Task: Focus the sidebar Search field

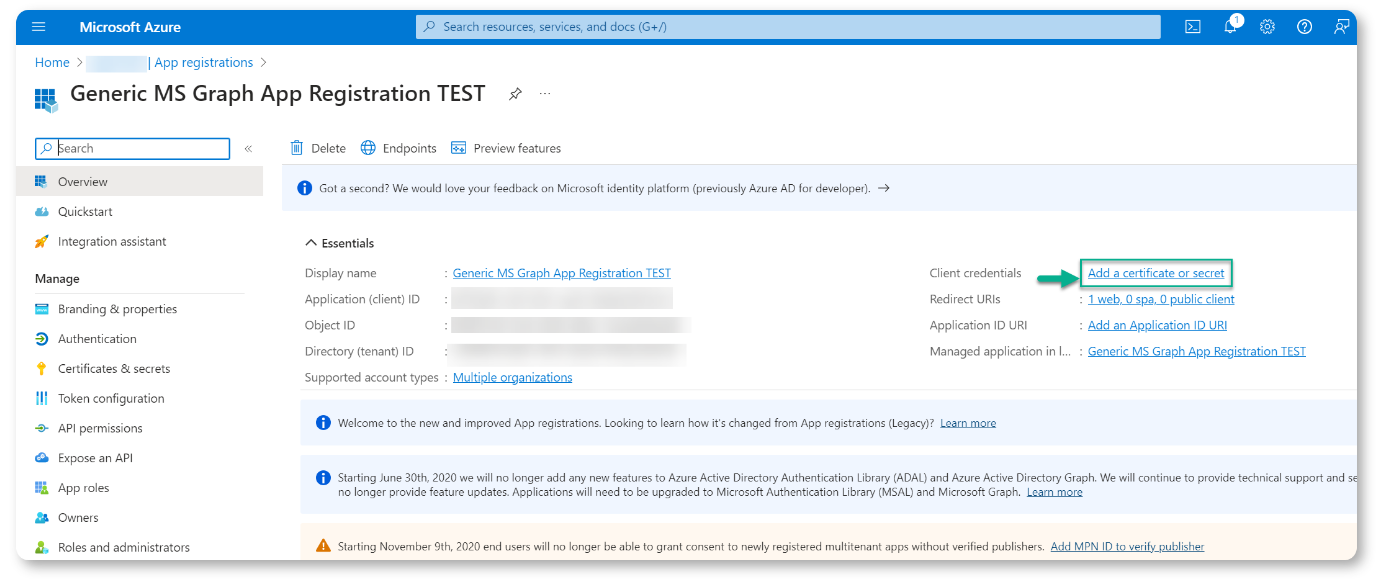Action: (x=133, y=149)
